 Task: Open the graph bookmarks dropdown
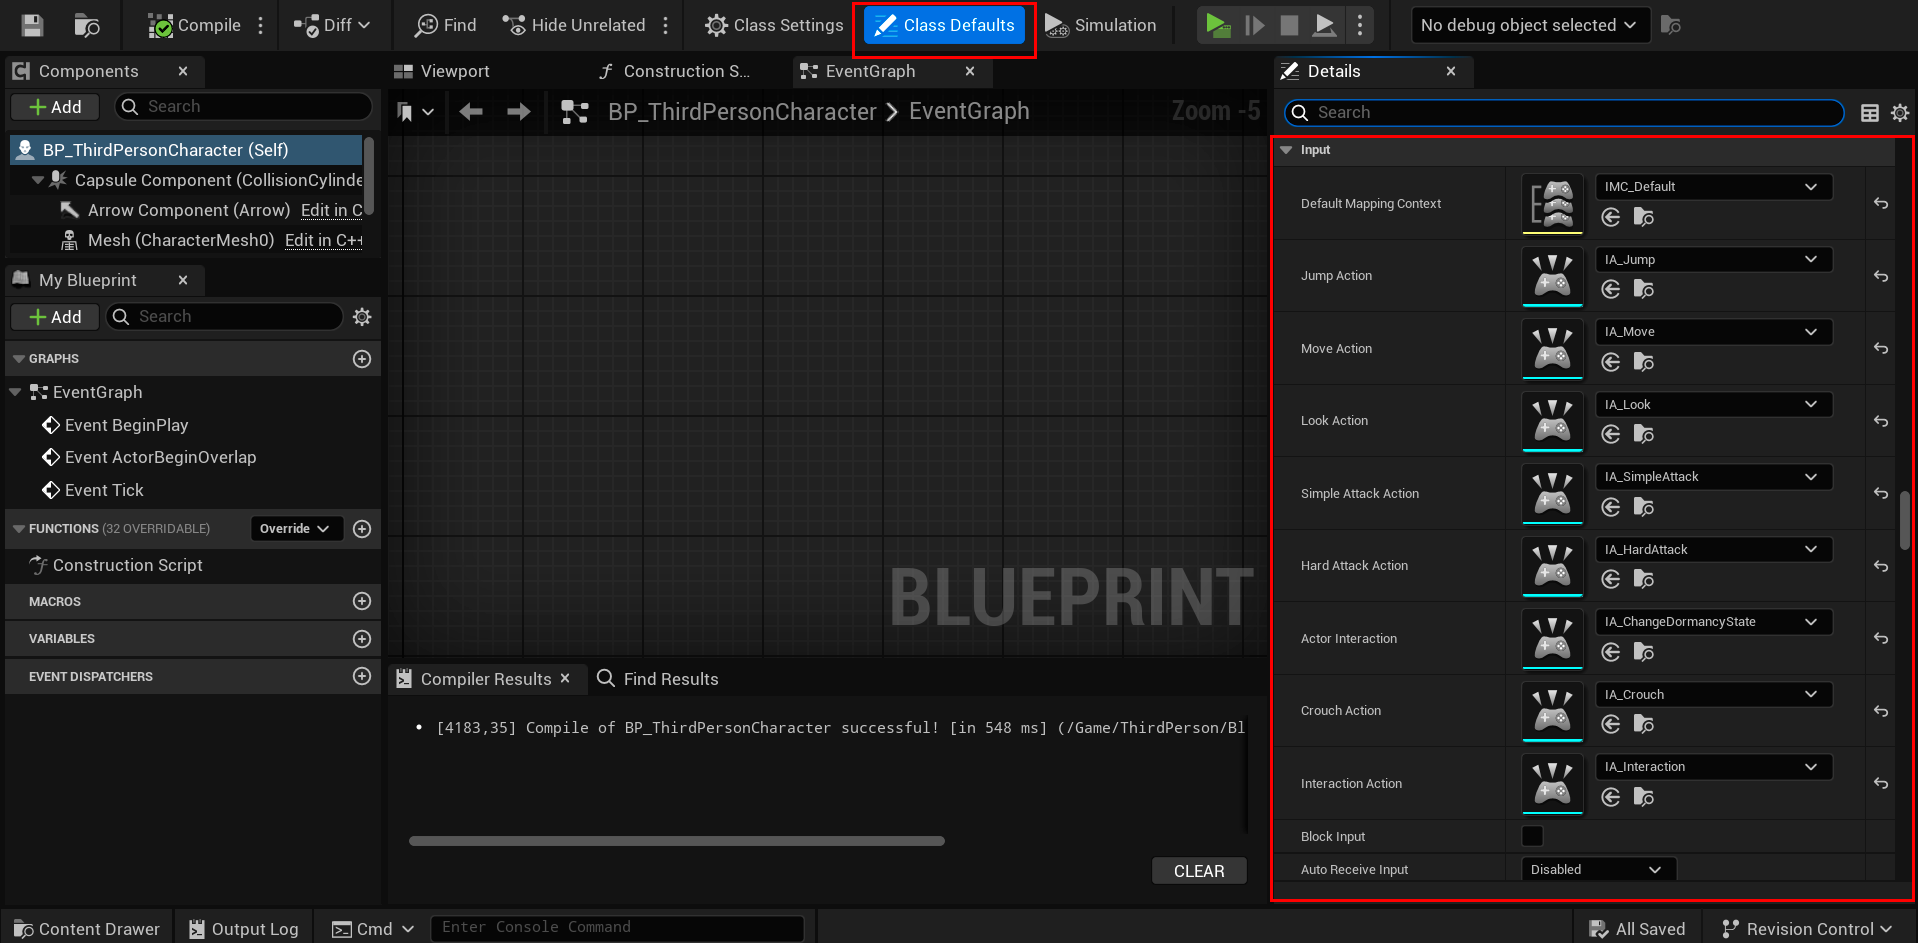click(415, 112)
